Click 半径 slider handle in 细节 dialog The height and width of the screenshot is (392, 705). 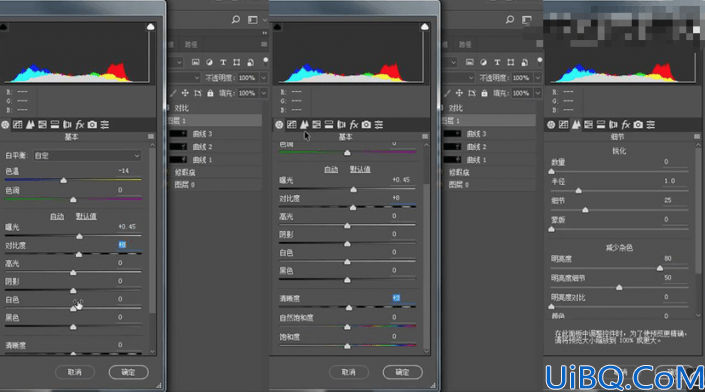579,191
